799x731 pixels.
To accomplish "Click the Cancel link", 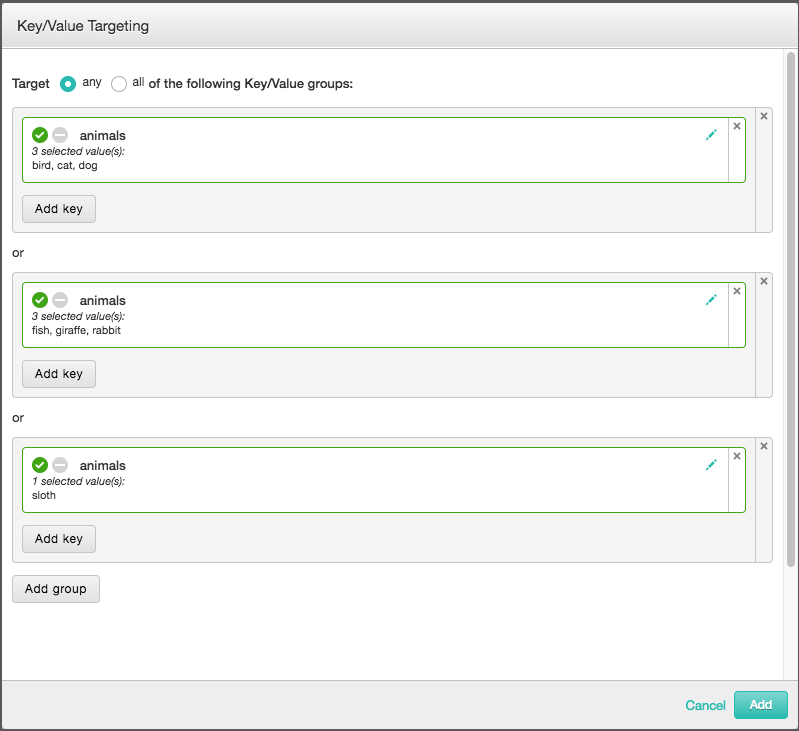I will pos(705,705).
